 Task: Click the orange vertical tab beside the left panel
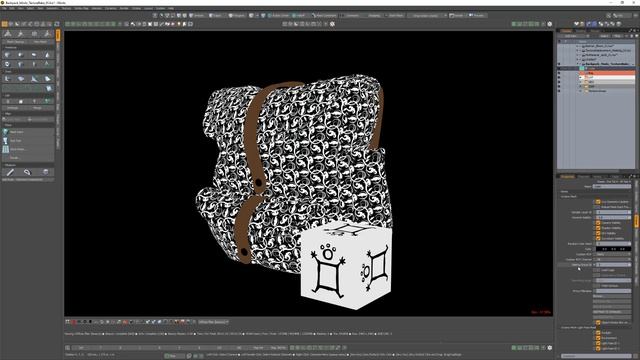(58, 35)
